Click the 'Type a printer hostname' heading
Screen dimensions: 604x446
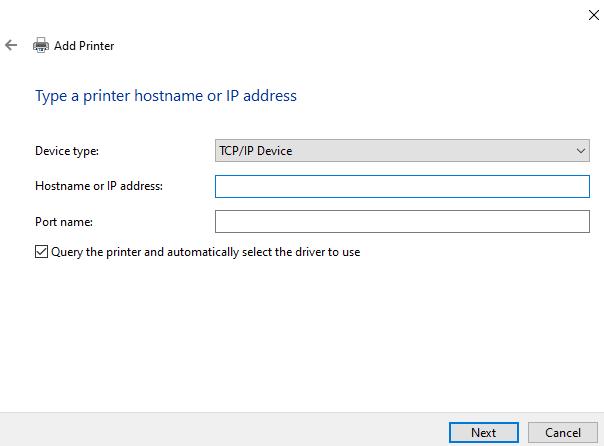[166, 96]
